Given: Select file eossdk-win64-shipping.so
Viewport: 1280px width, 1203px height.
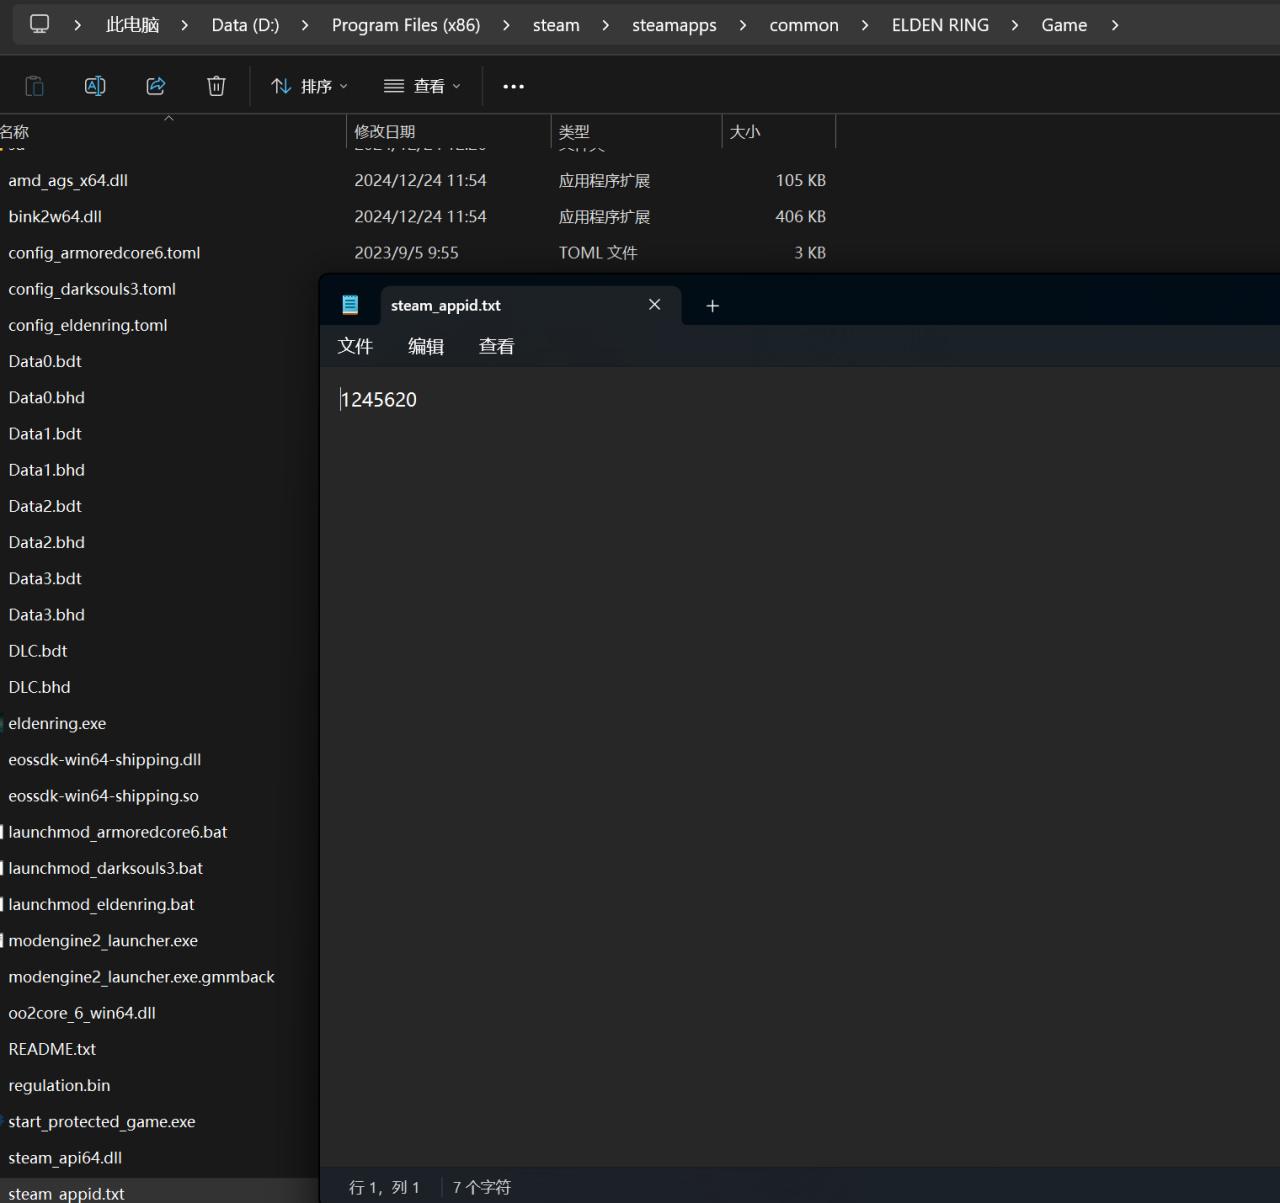Looking at the screenshot, I should (104, 796).
